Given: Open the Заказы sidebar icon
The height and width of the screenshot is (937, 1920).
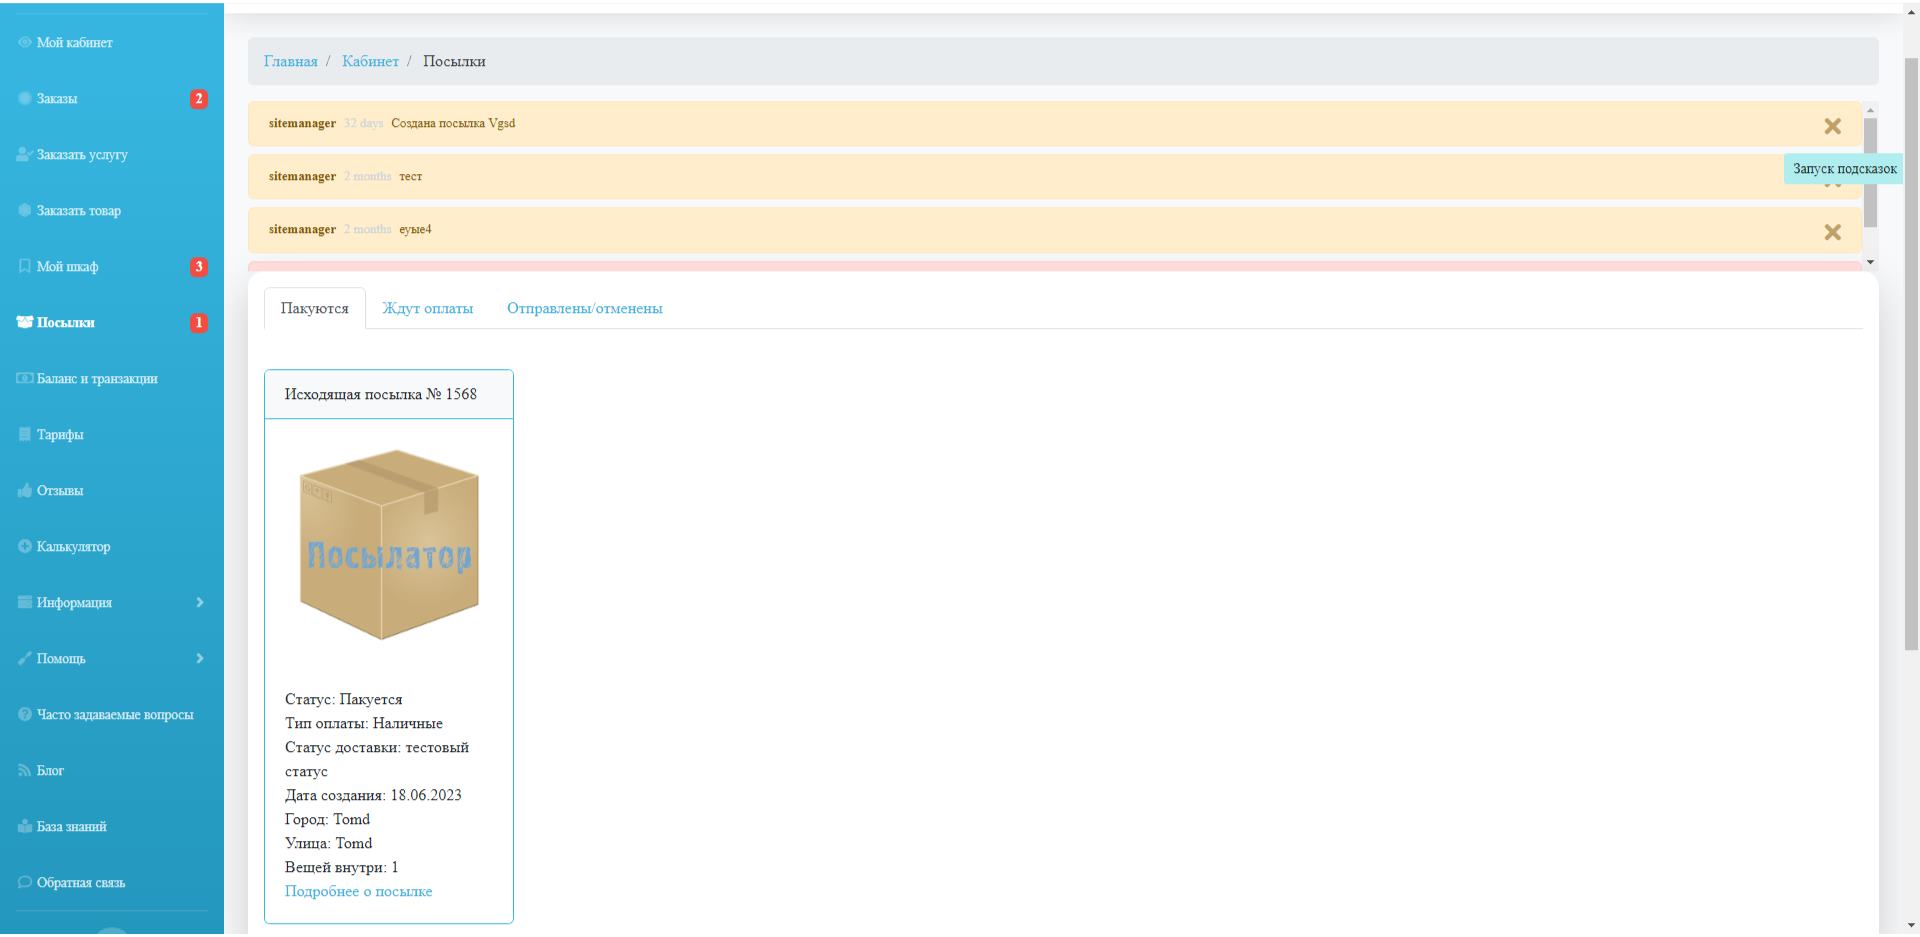Looking at the screenshot, I should click(x=25, y=98).
